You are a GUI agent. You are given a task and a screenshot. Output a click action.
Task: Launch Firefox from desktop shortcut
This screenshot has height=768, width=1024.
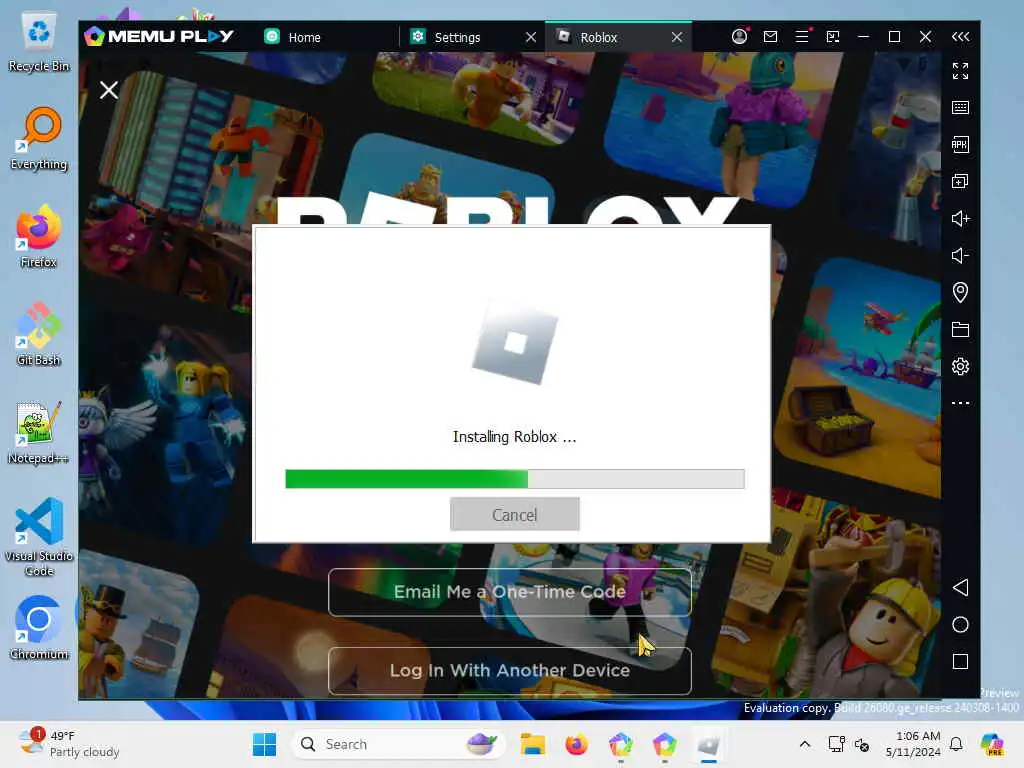click(x=39, y=236)
